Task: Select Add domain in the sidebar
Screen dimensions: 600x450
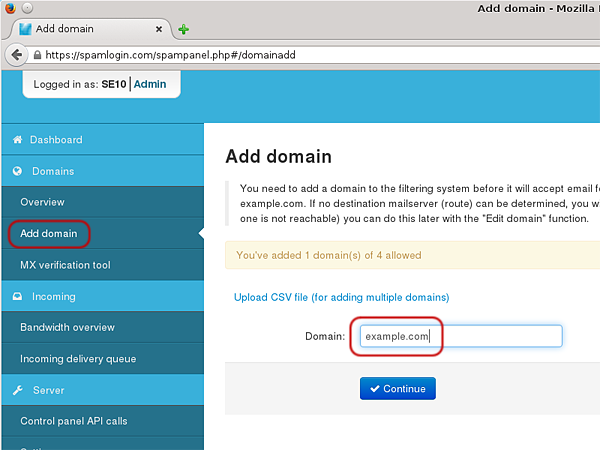Action: point(103,233)
